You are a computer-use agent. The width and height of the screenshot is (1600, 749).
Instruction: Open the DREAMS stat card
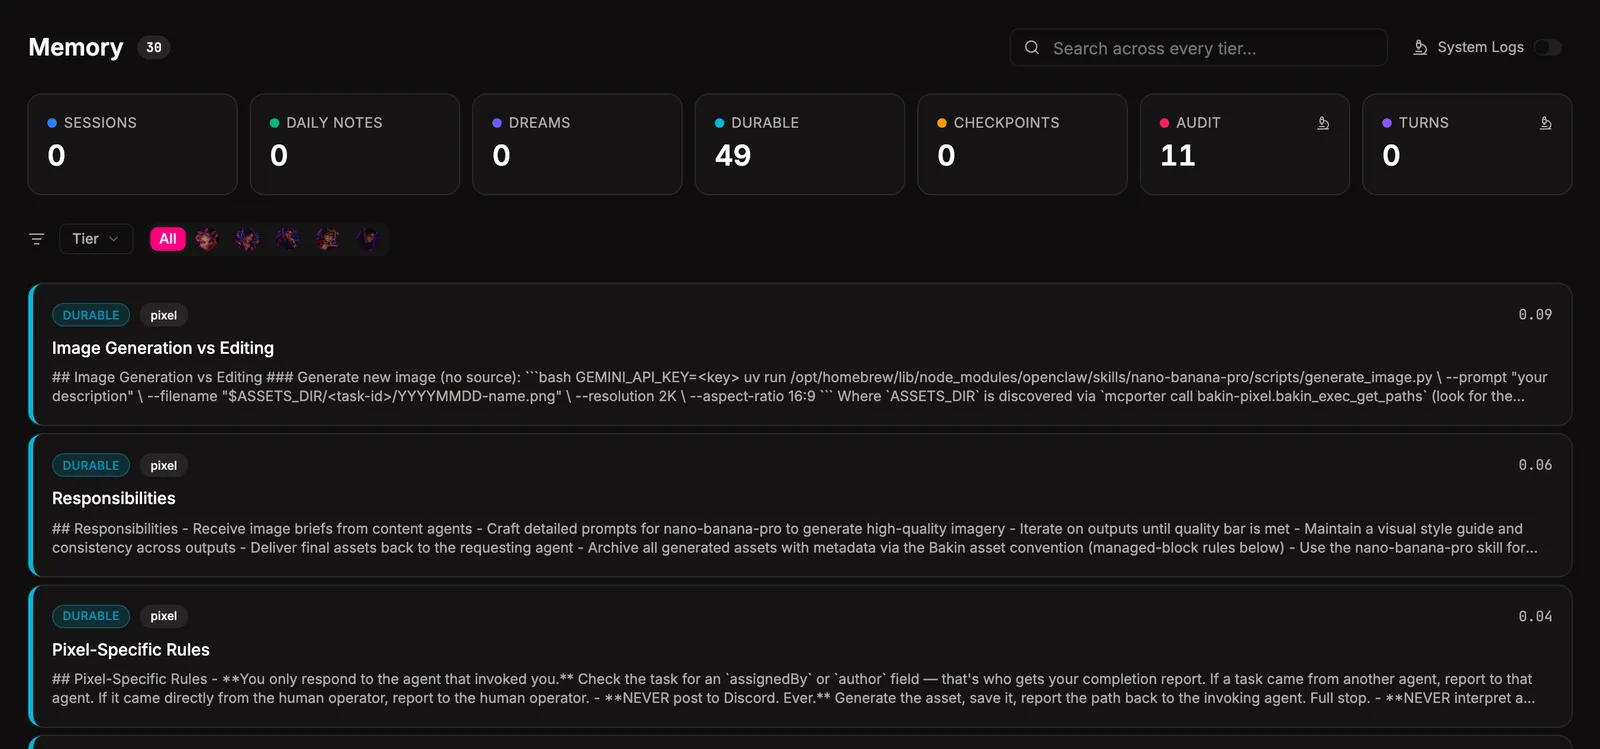(577, 144)
